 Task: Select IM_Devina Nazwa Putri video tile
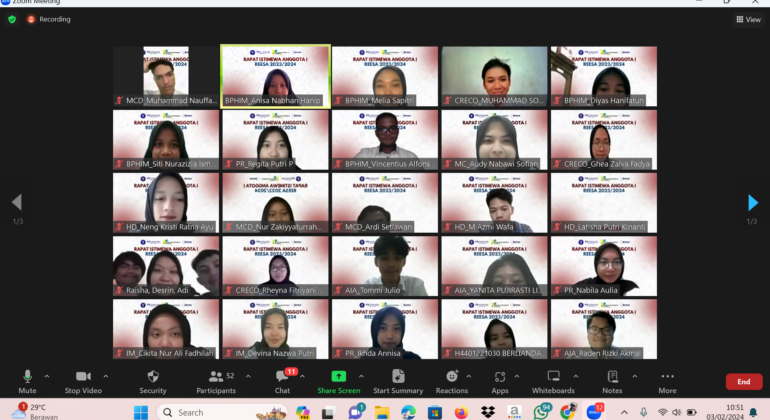(275, 329)
